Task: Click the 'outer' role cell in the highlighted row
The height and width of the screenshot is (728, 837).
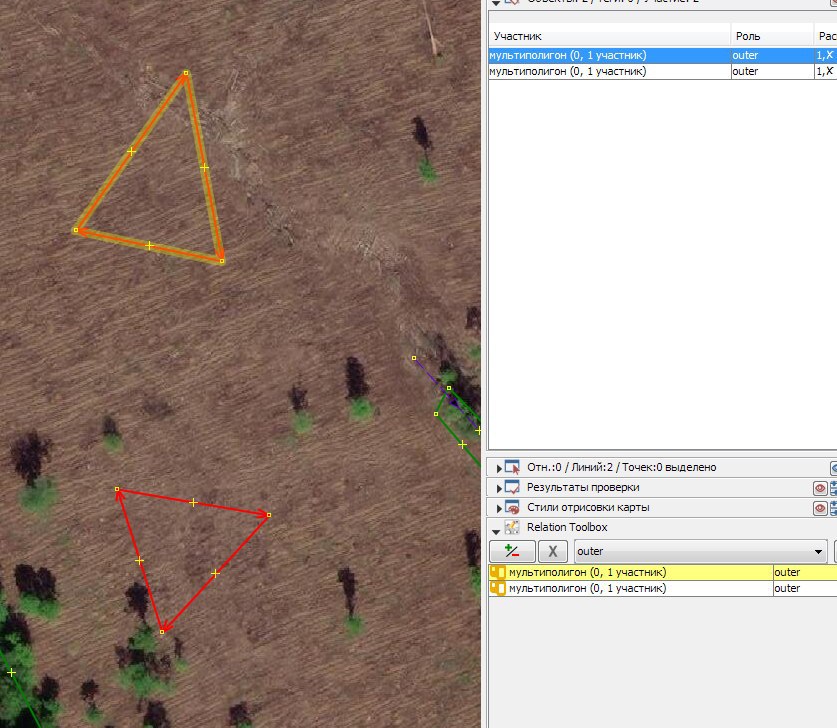Action: click(x=772, y=55)
